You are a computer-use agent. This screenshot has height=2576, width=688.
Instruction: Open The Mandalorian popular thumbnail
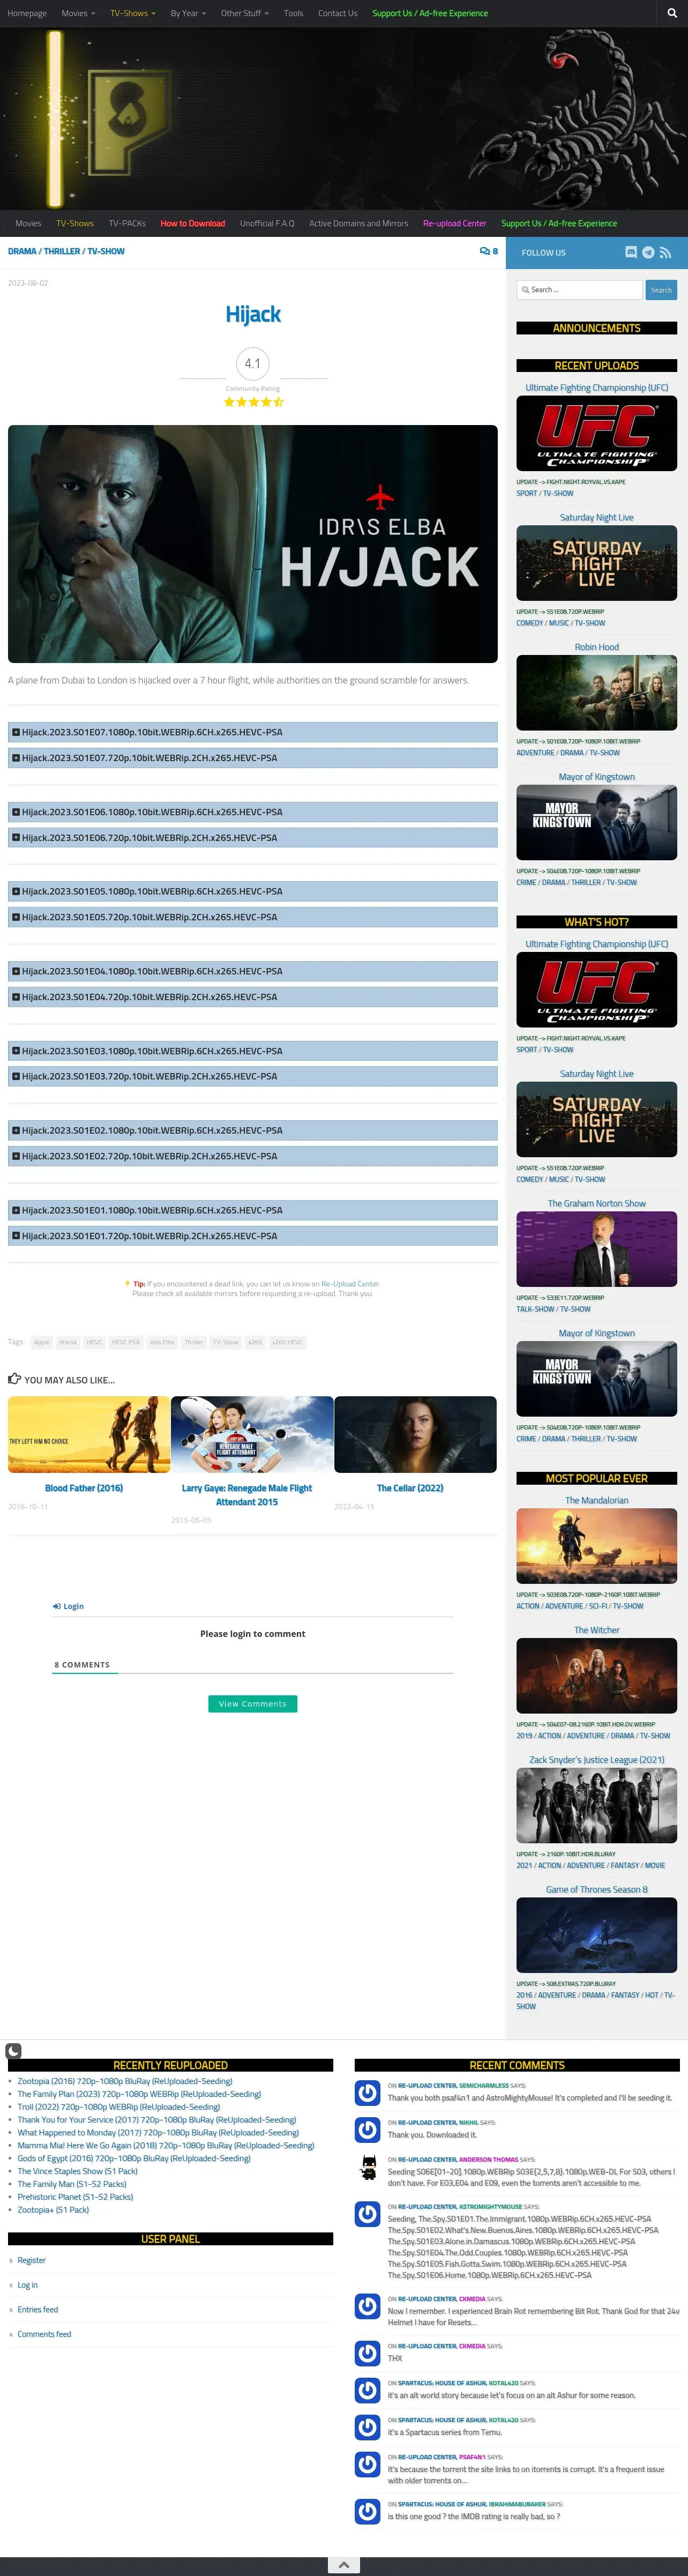[x=597, y=1546]
